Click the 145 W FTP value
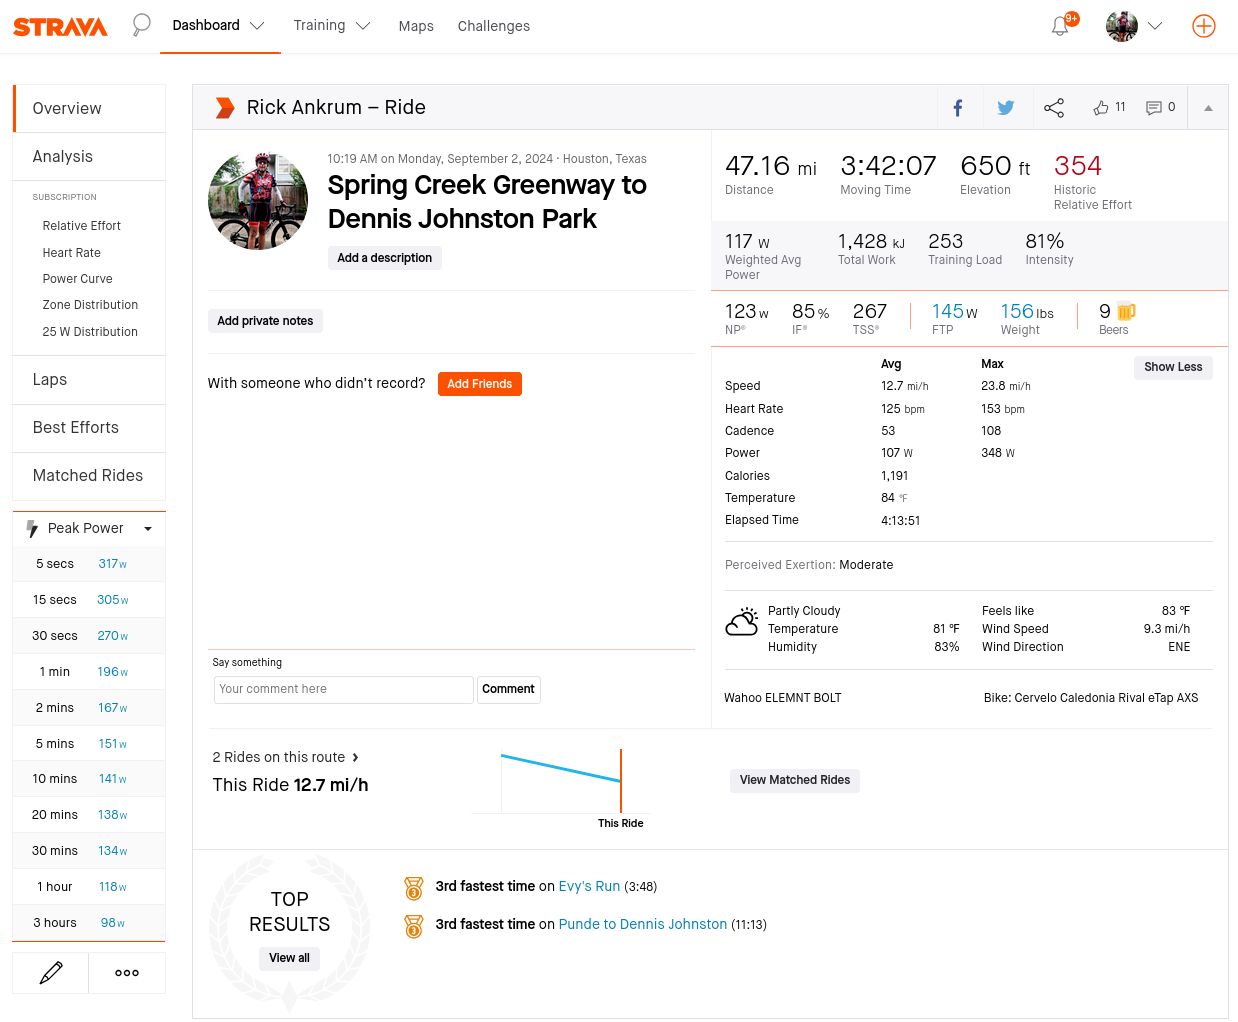1238x1022 pixels. pos(955,312)
